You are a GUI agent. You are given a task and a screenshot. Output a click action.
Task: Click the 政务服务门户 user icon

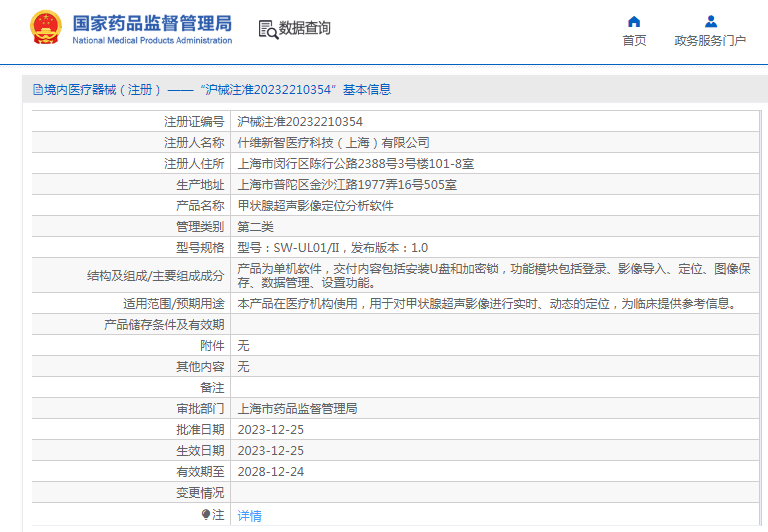[x=711, y=22]
